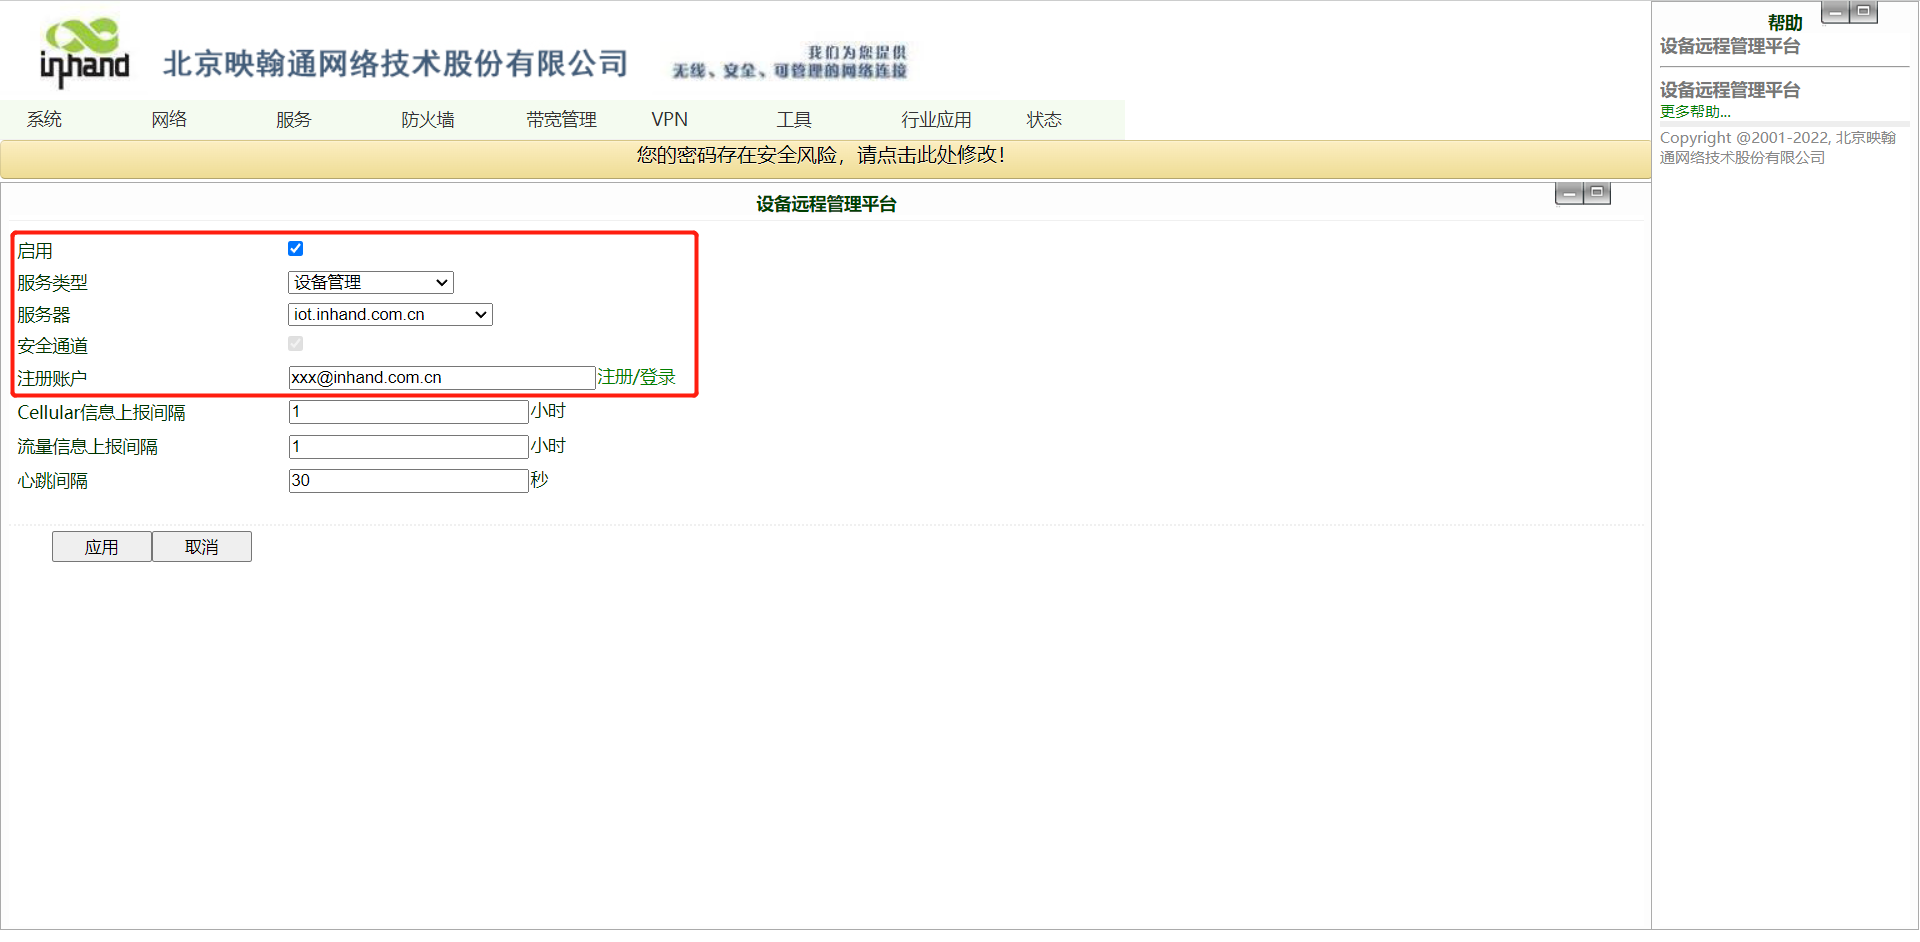Click the Cellular信息上报间隔 input field

point(409,412)
